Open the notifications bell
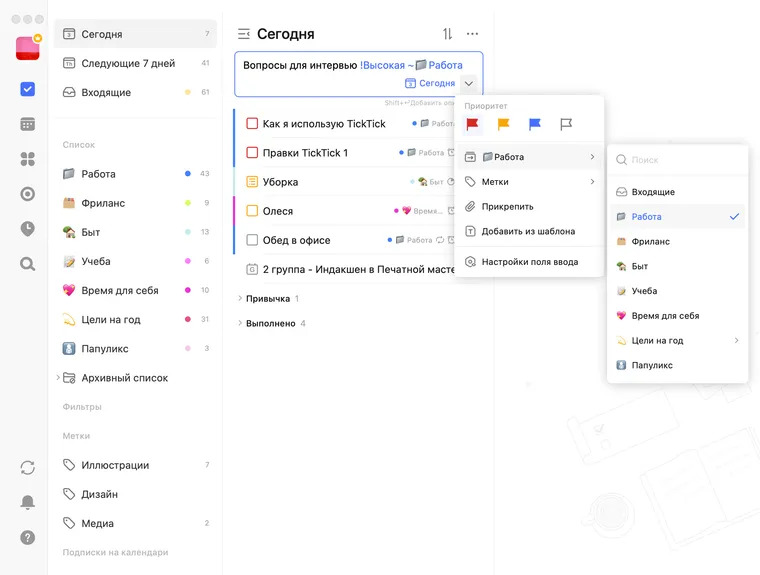 [27, 502]
